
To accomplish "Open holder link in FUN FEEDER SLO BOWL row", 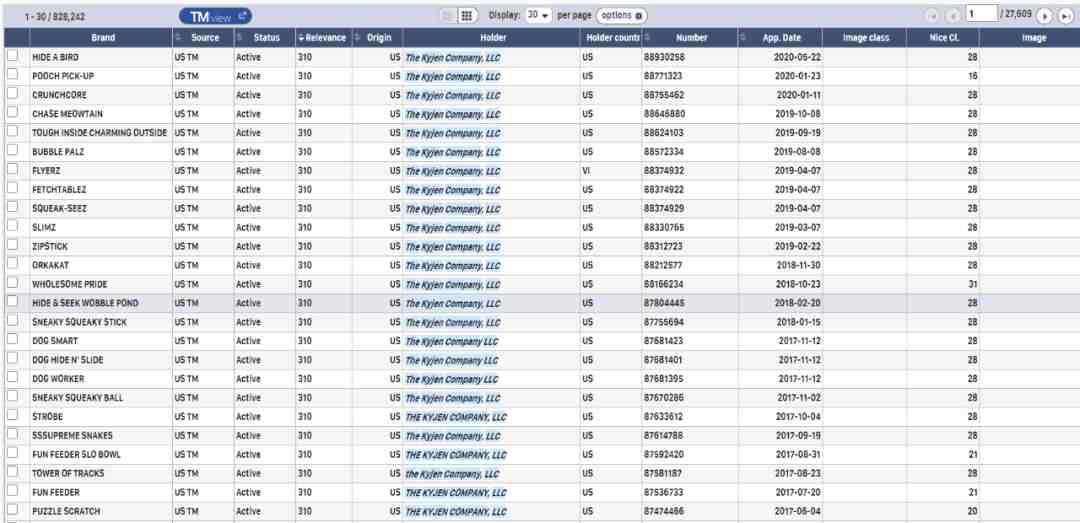I will [x=455, y=455].
